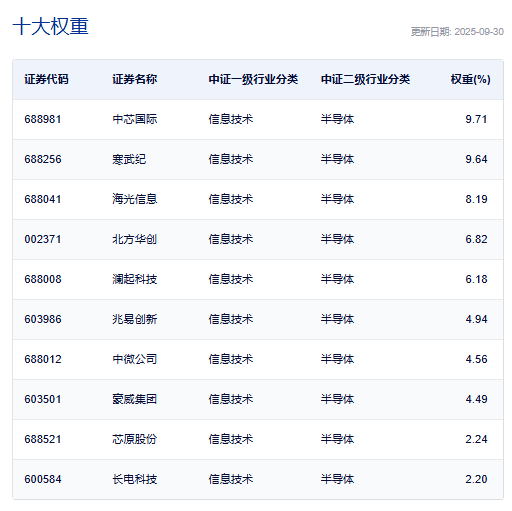Image resolution: width=512 pixels, height=511 pixels.
Task: Click the 中证二级行业分类 column header
Action: [x=365, y=79]
